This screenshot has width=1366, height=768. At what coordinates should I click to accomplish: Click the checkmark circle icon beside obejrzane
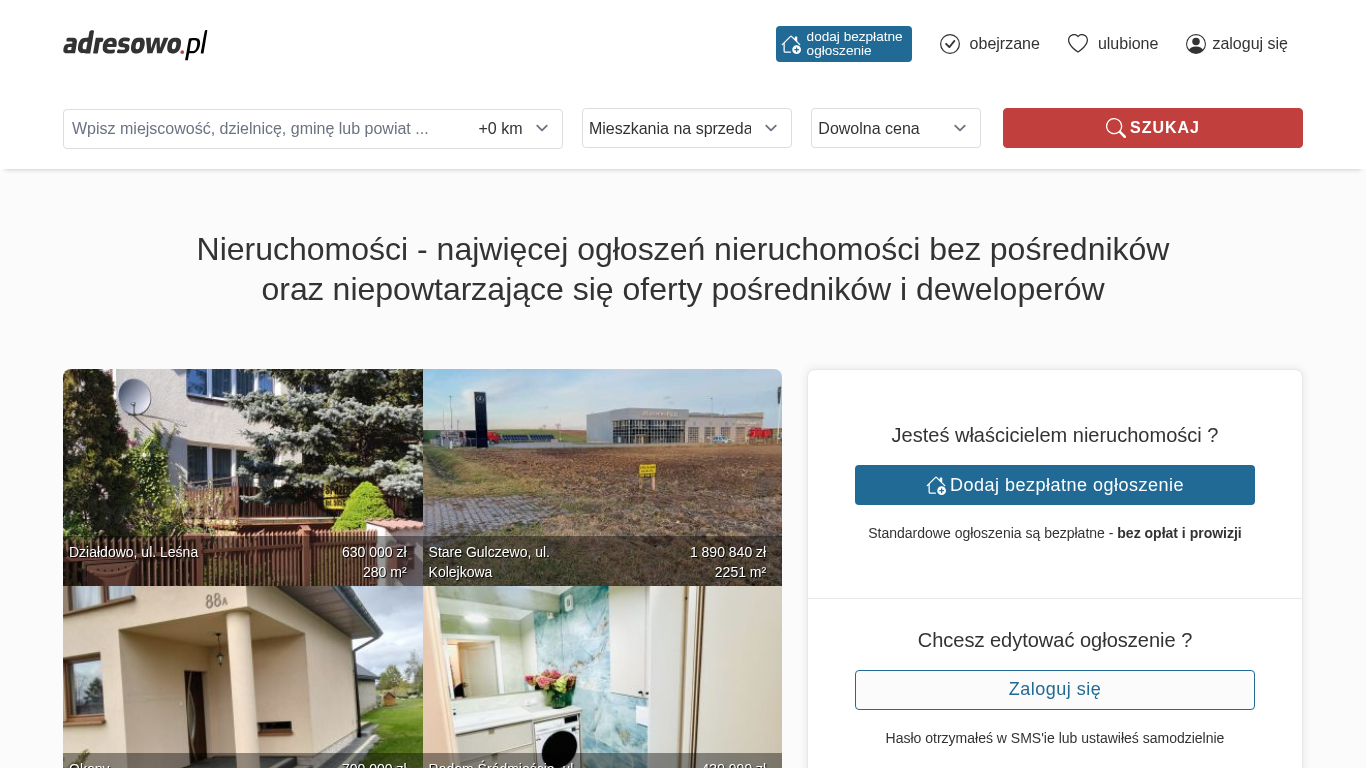point(950,44)
